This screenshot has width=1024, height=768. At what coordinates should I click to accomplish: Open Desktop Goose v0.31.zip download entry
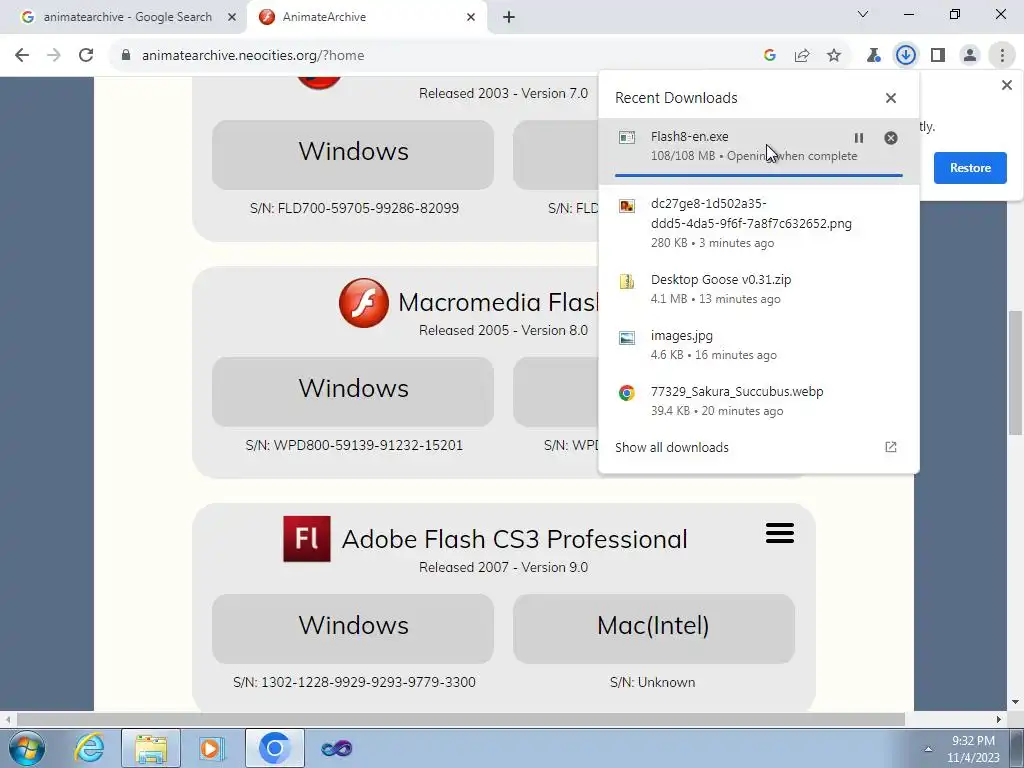(758, 289)
